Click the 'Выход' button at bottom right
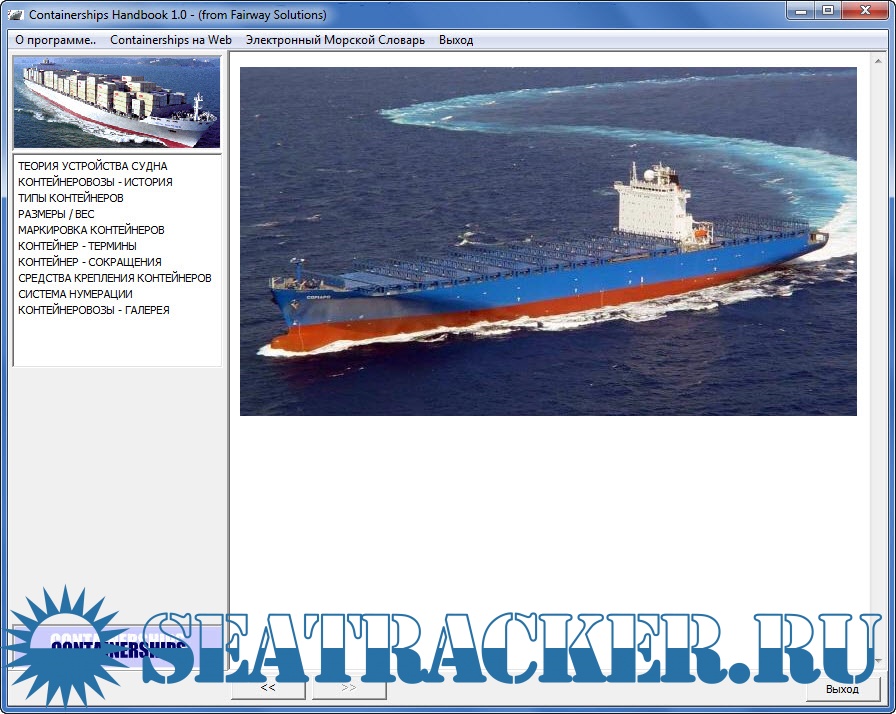The width and height of the screenshot is (896, 714). [842, 689]
